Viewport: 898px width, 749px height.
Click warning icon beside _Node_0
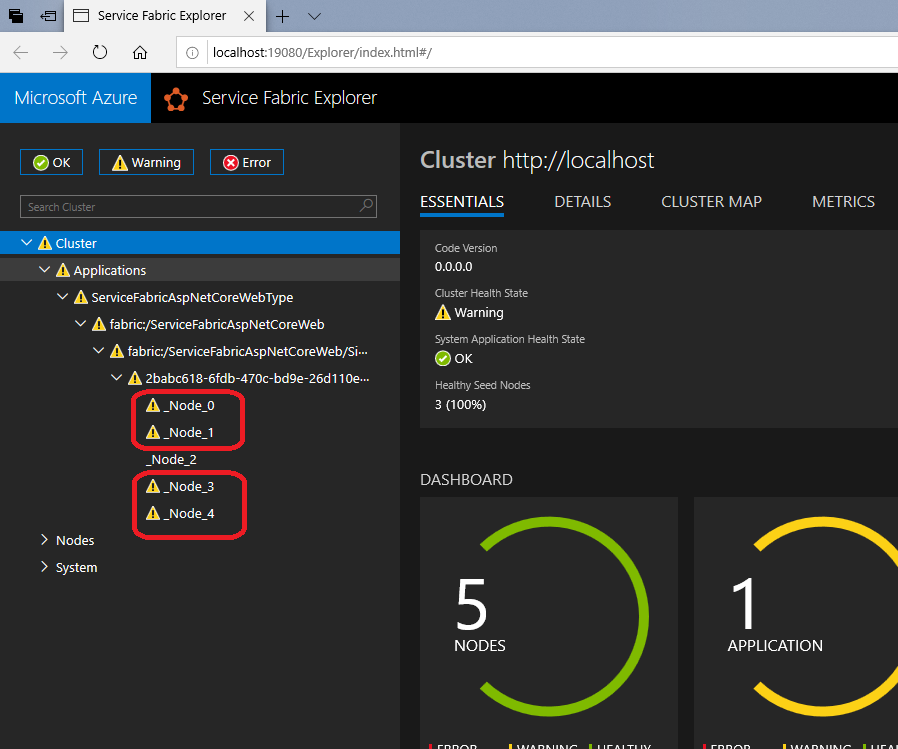click(153, 405)
